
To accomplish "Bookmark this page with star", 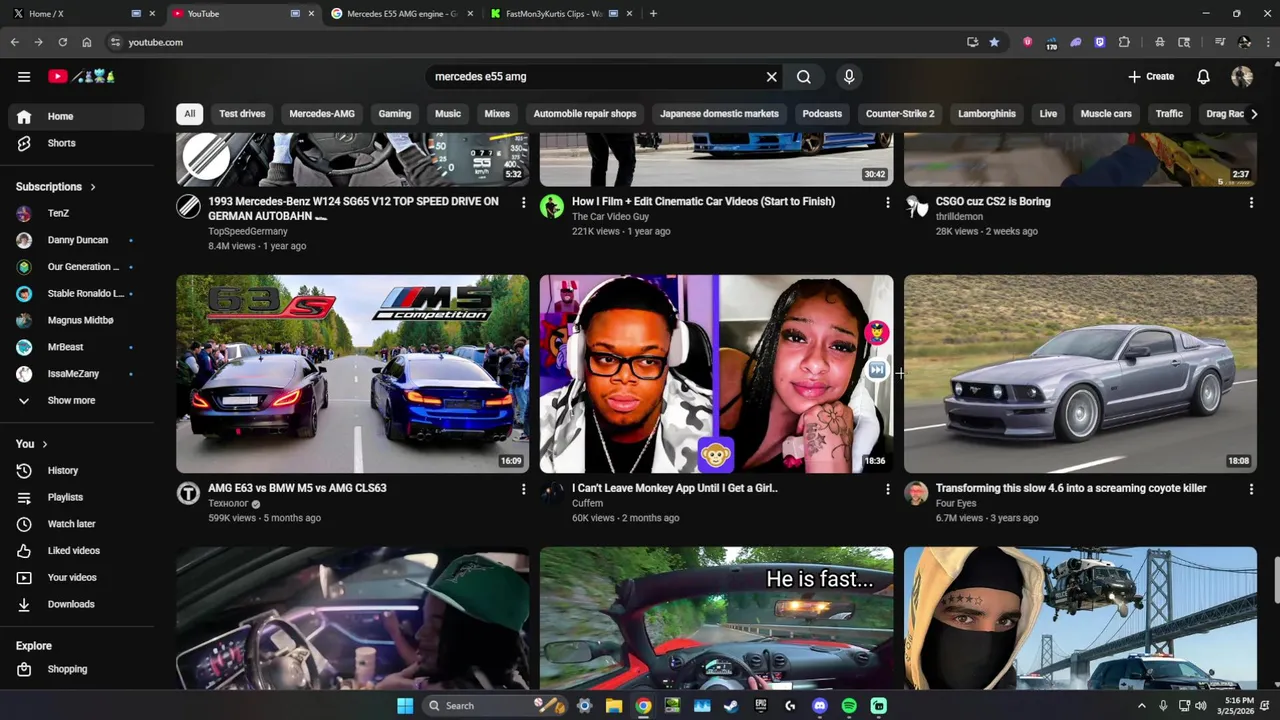I will [994, 42].
